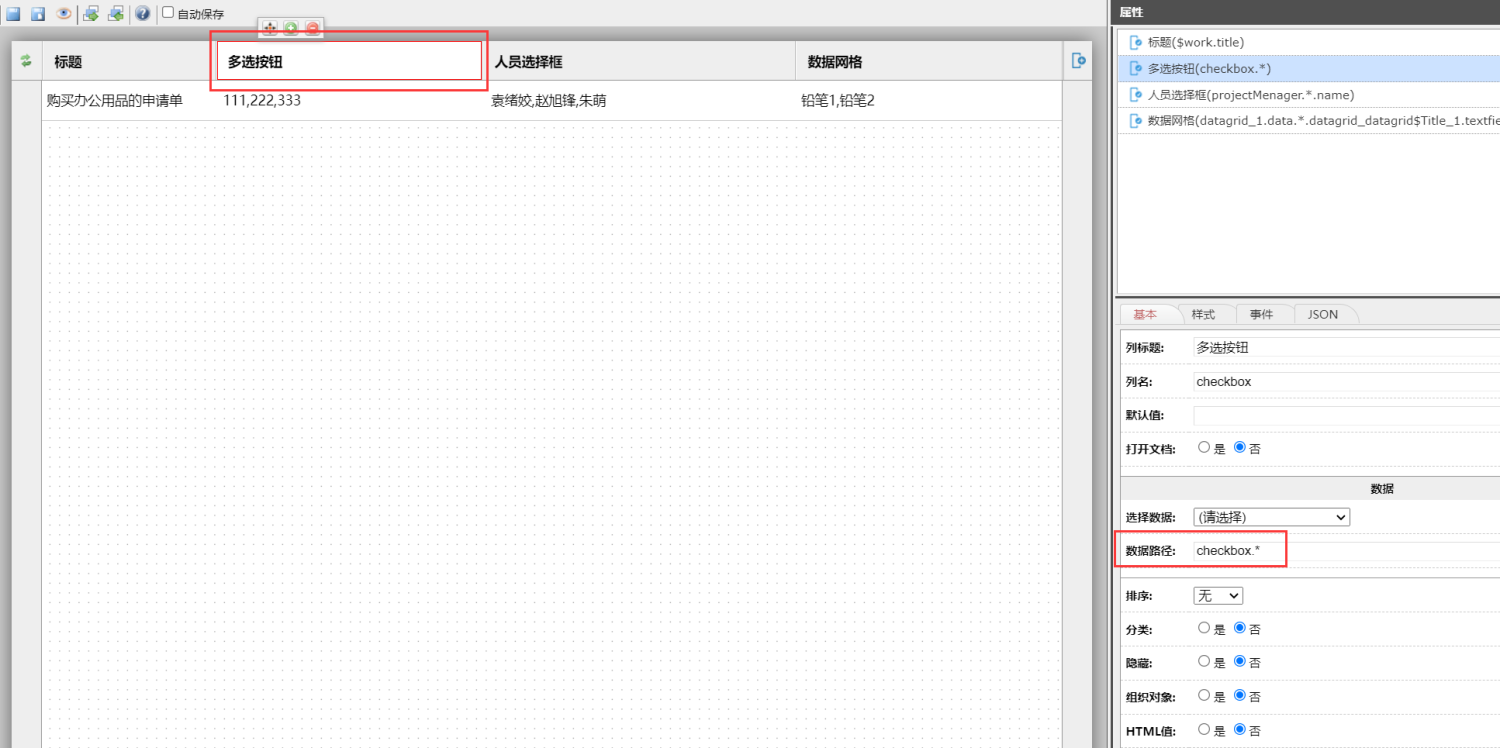Click the Save As floppy disk icon
1500x748 pixels.
click(x=38, y=14)
